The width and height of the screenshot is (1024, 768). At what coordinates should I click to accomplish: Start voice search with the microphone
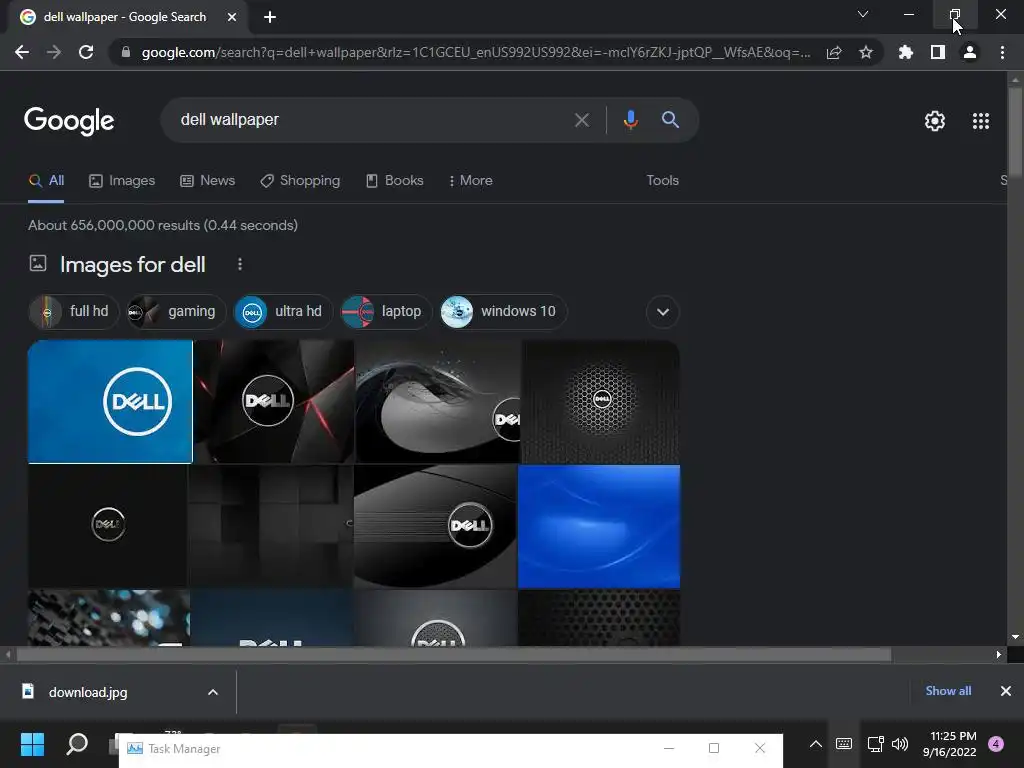pos(630,120)
